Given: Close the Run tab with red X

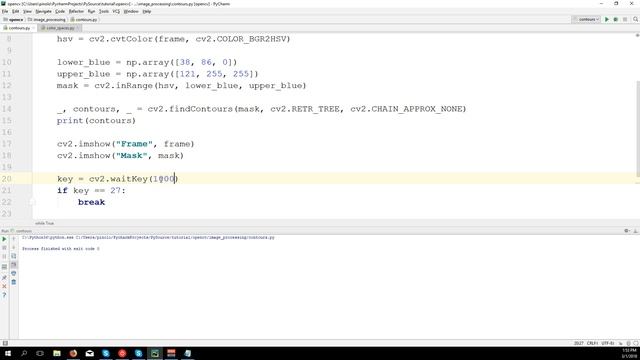Looking at the screenshot, I should coord(4,286).
